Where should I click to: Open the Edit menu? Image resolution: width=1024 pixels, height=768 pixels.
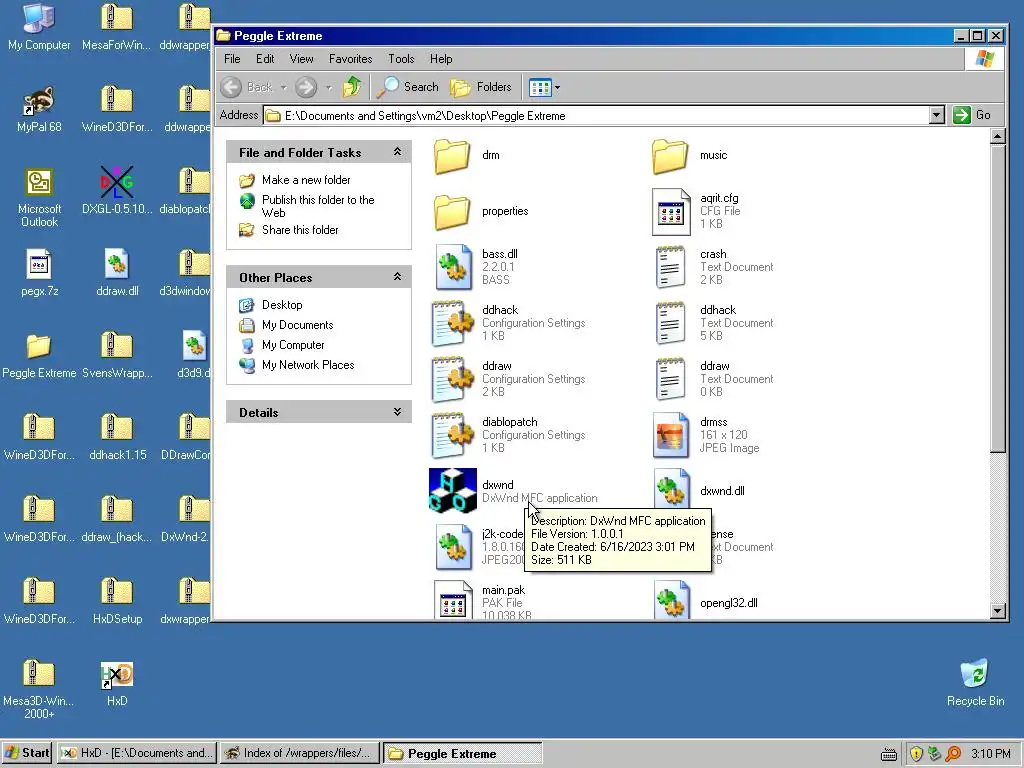265,59
